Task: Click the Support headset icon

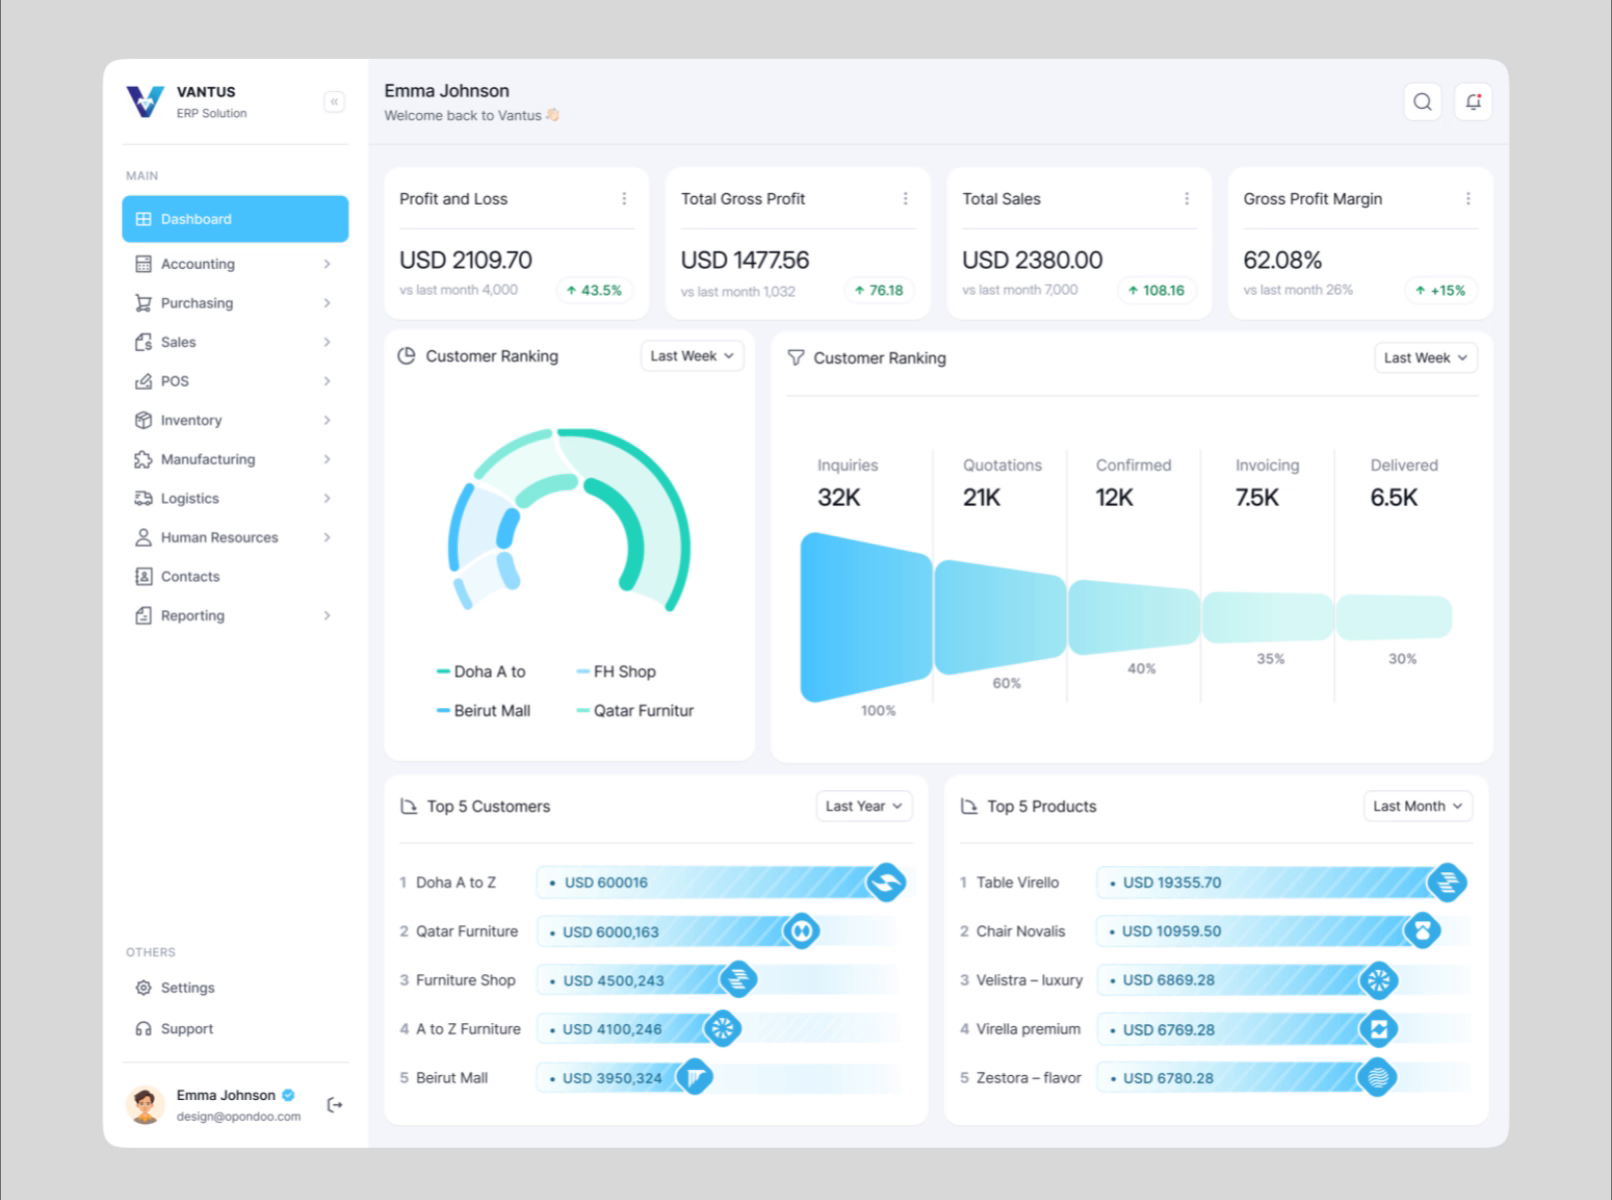Action: [x=143, y=1029]
